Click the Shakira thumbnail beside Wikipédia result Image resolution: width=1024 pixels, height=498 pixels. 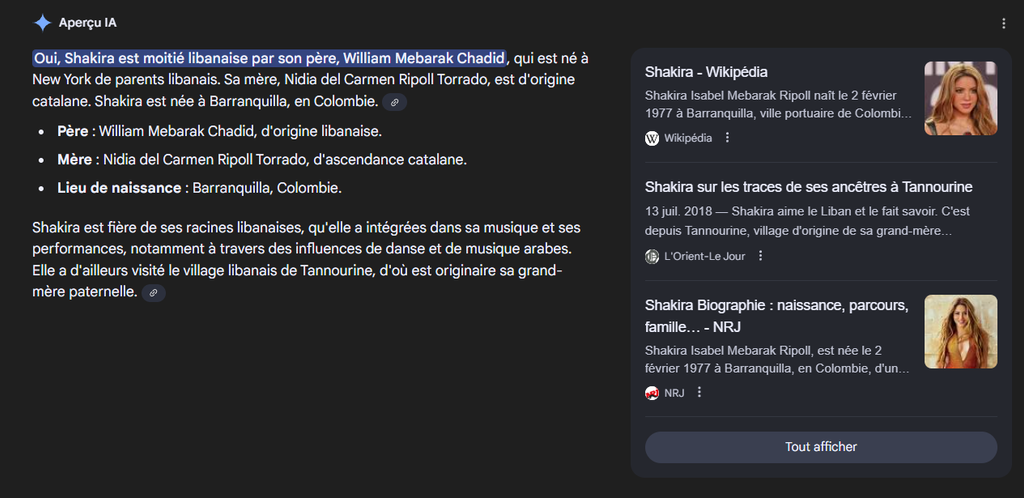[960, 98]
